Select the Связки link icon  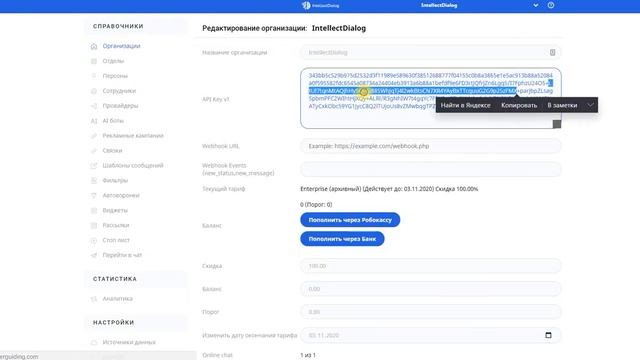[94, 151]
